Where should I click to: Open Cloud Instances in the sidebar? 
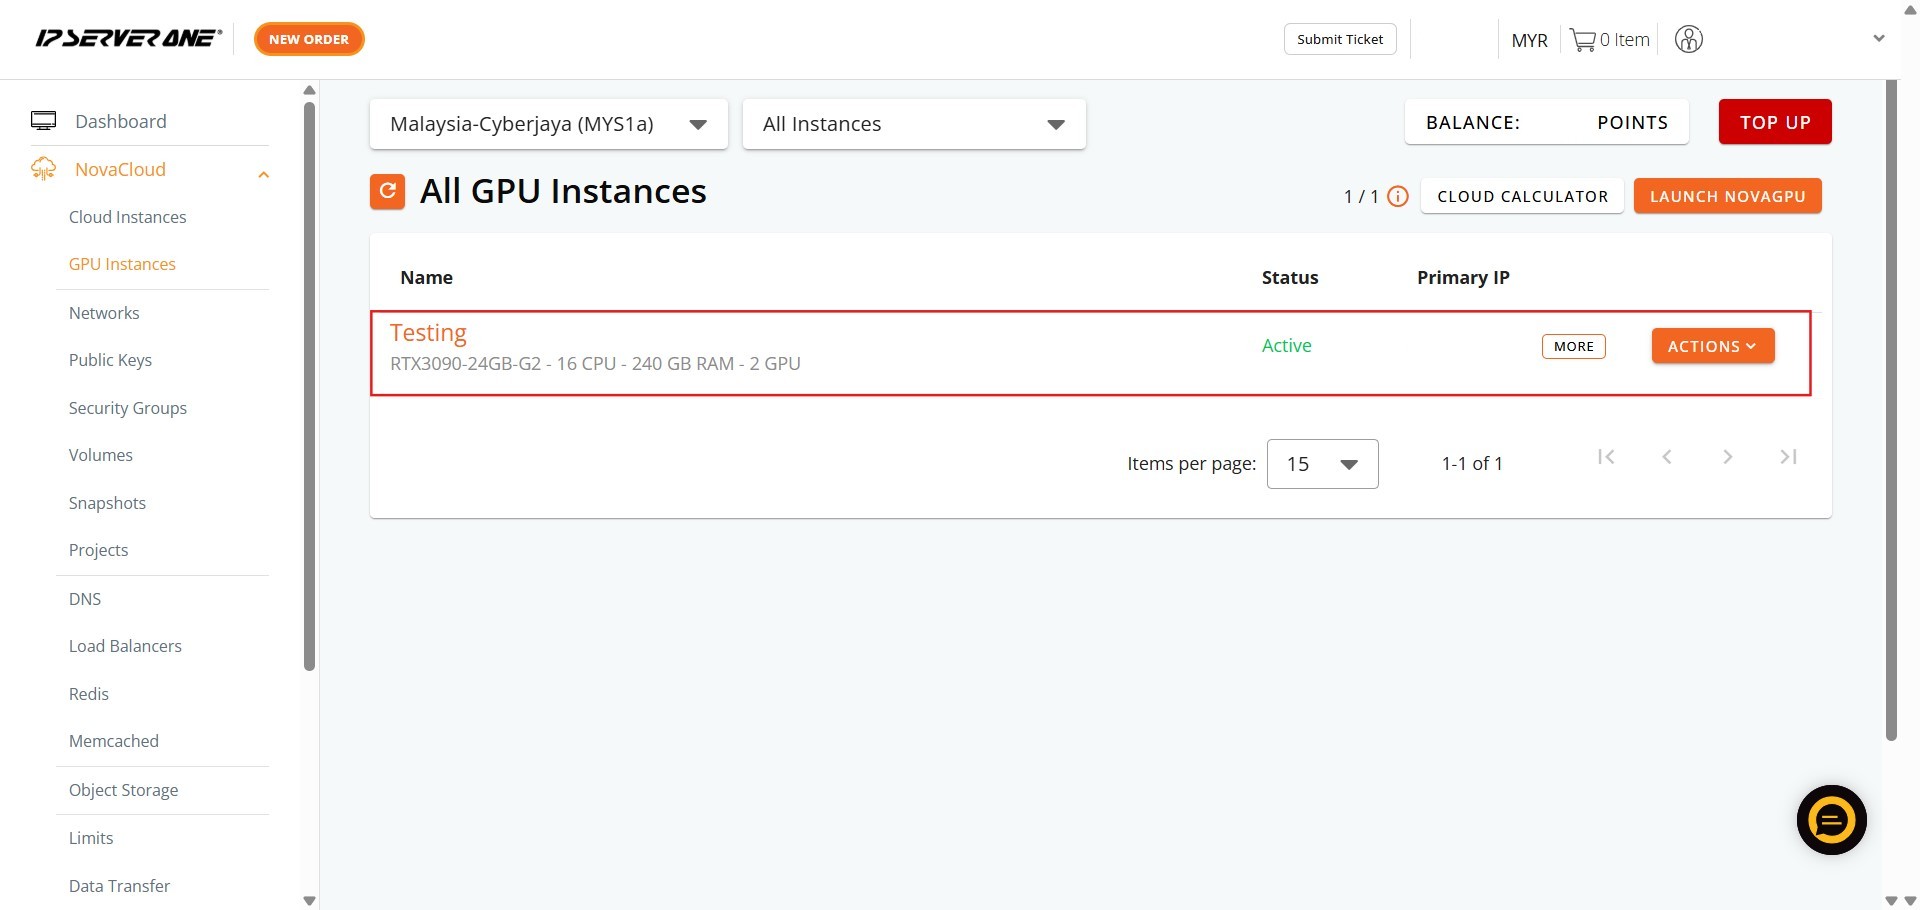127,217
